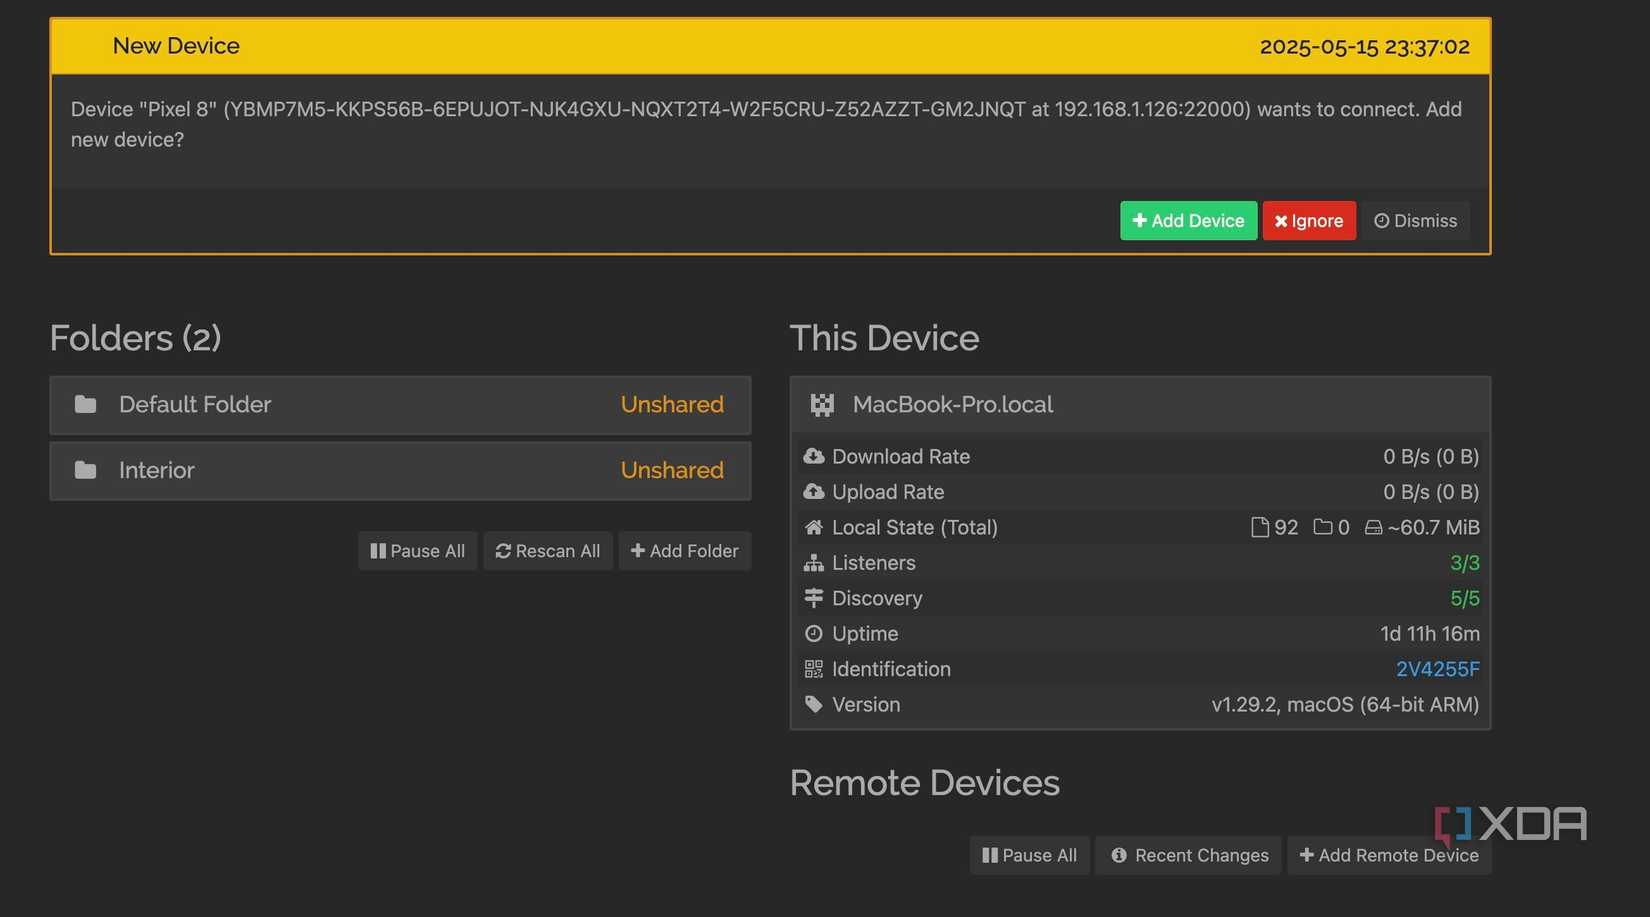This screenshot has height=917, width=1650.
Task: Click the Download Rate cloud icon
Action: tap(813, 456)
